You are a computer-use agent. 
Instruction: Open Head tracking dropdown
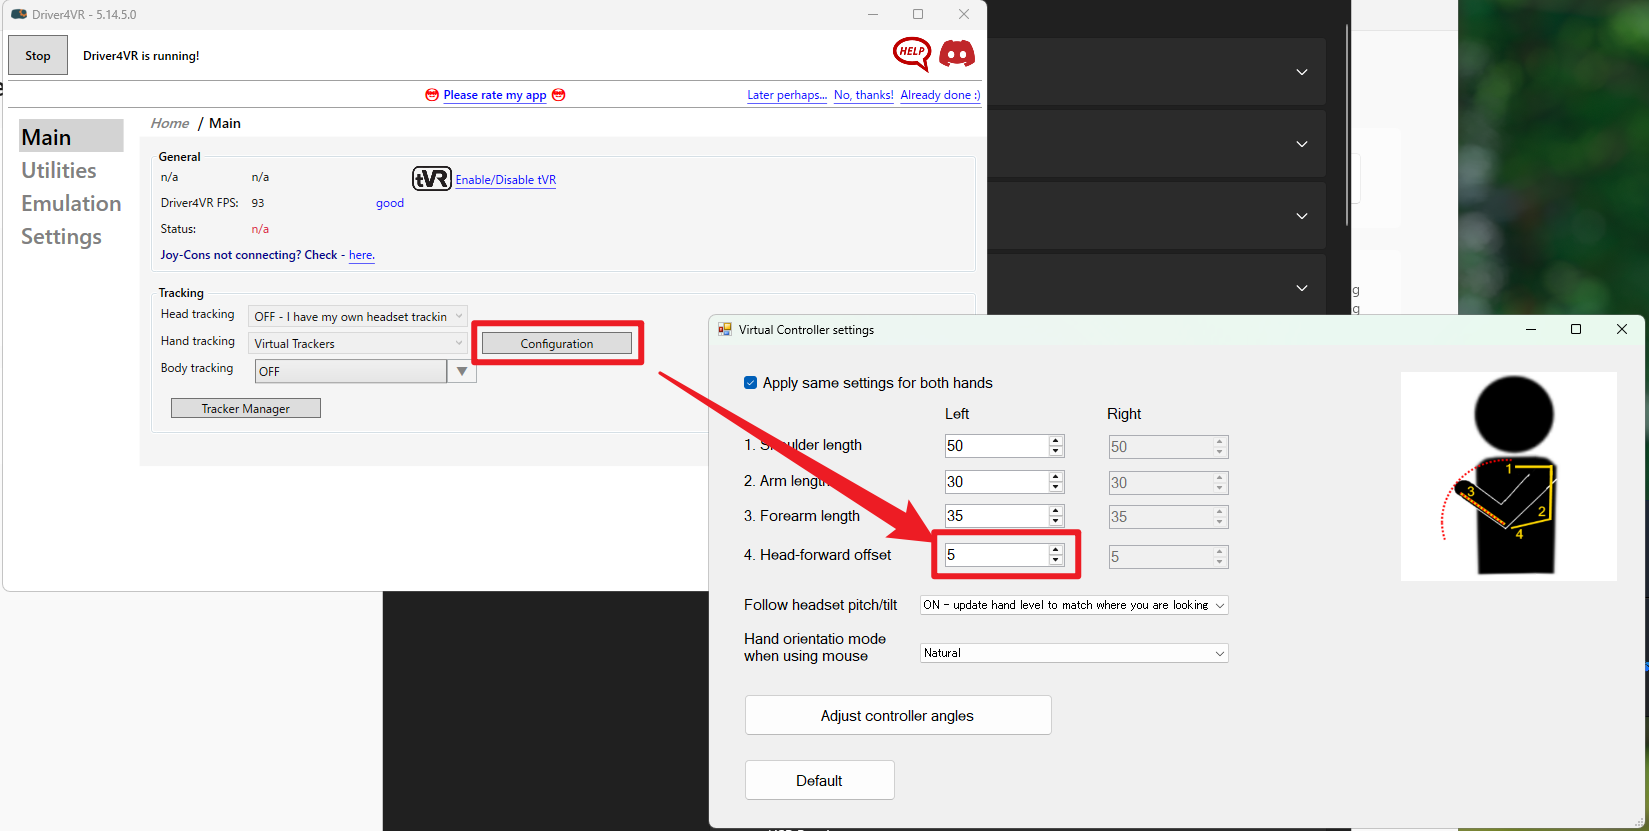tap(358, 316)
